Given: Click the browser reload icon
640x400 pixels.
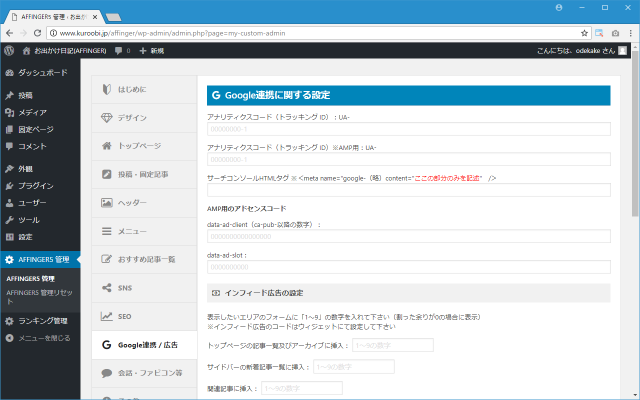Looking at the screenshot, I should [48, 32].
